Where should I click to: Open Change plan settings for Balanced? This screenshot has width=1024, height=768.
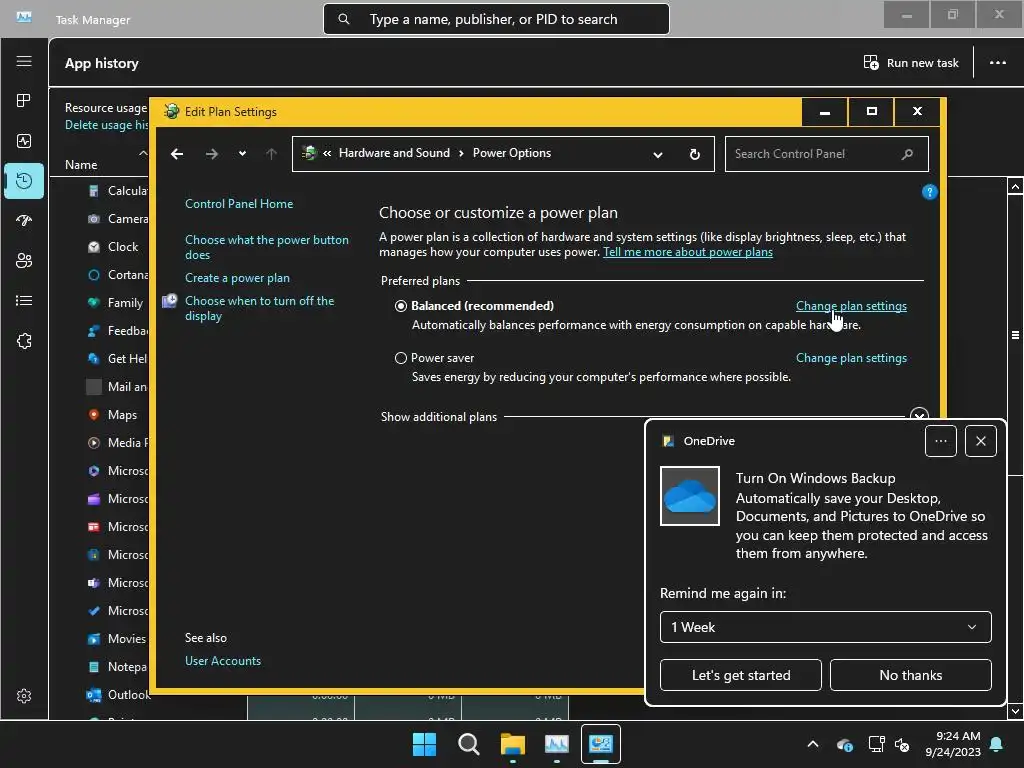tap(851, 306)
